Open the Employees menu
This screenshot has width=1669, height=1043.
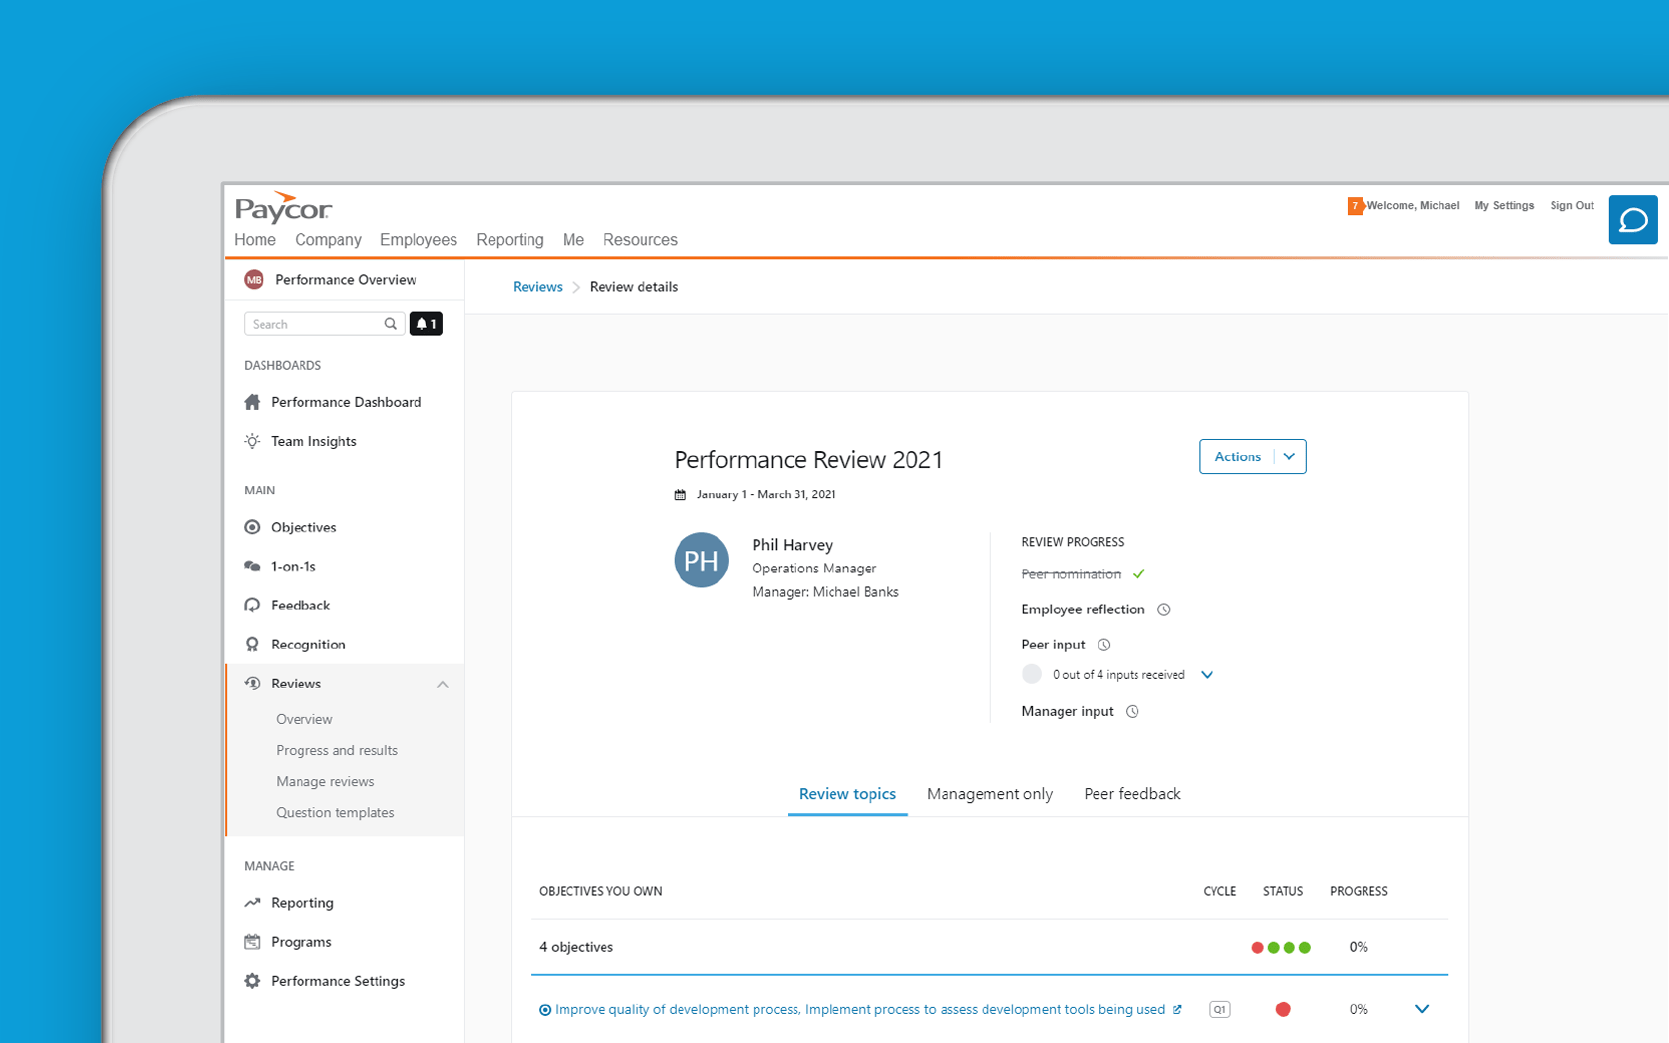[x=418, y=240]
